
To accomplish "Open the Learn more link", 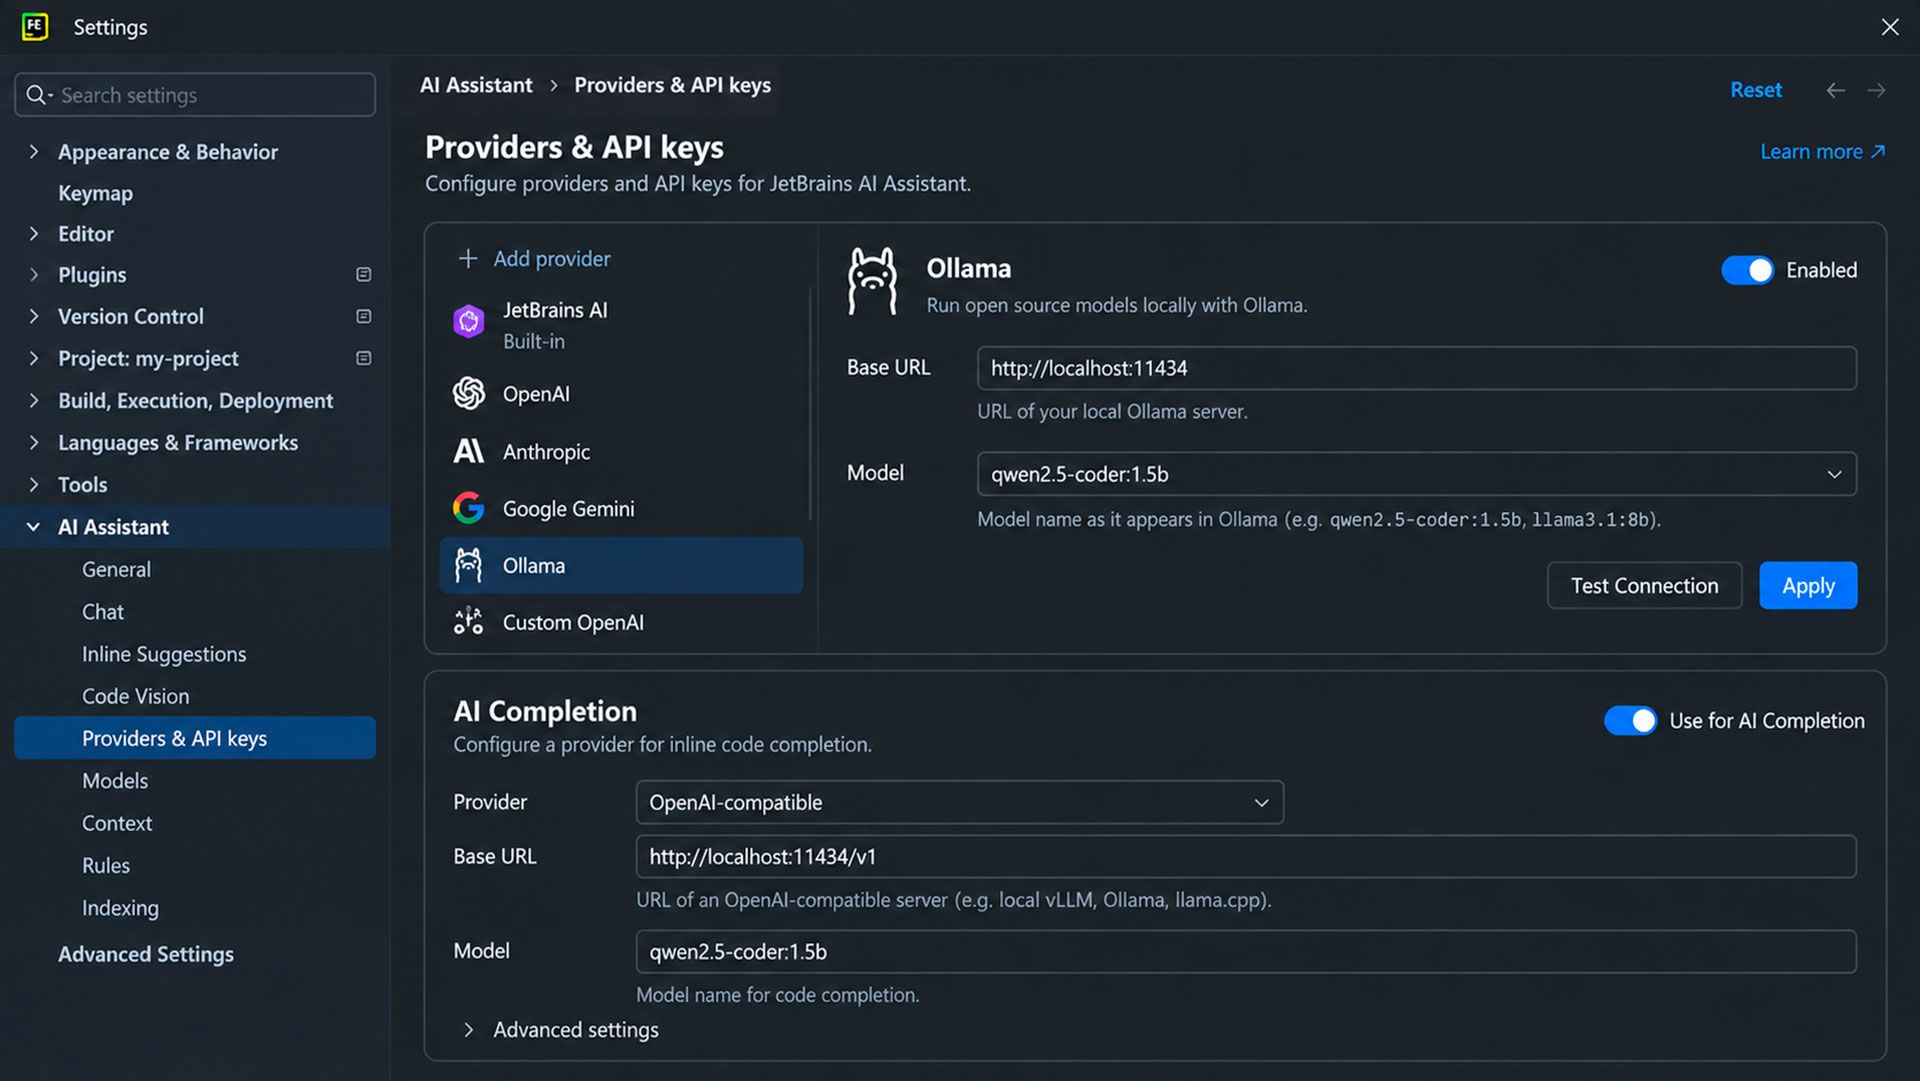I will (1822, 151).
